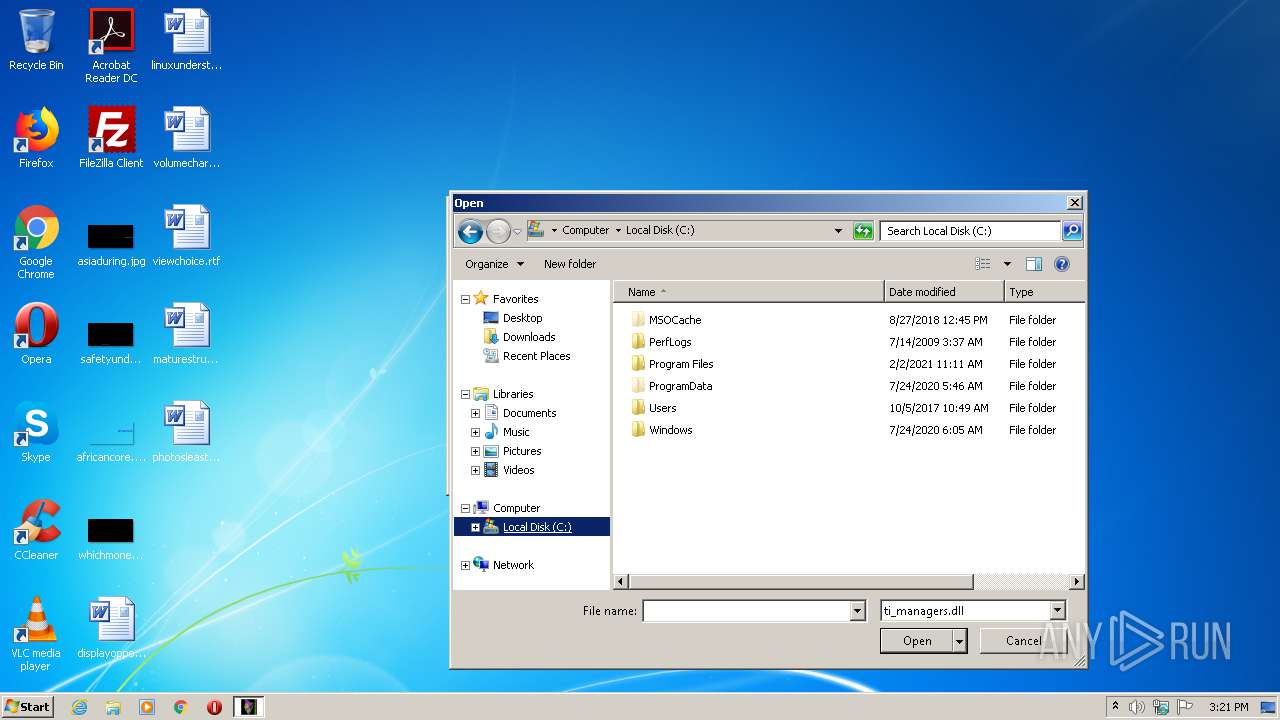Image resolution: width=1280 pixels, height=720 pixels.
Task: Click the search magnifier icon
Action: 1071,231
